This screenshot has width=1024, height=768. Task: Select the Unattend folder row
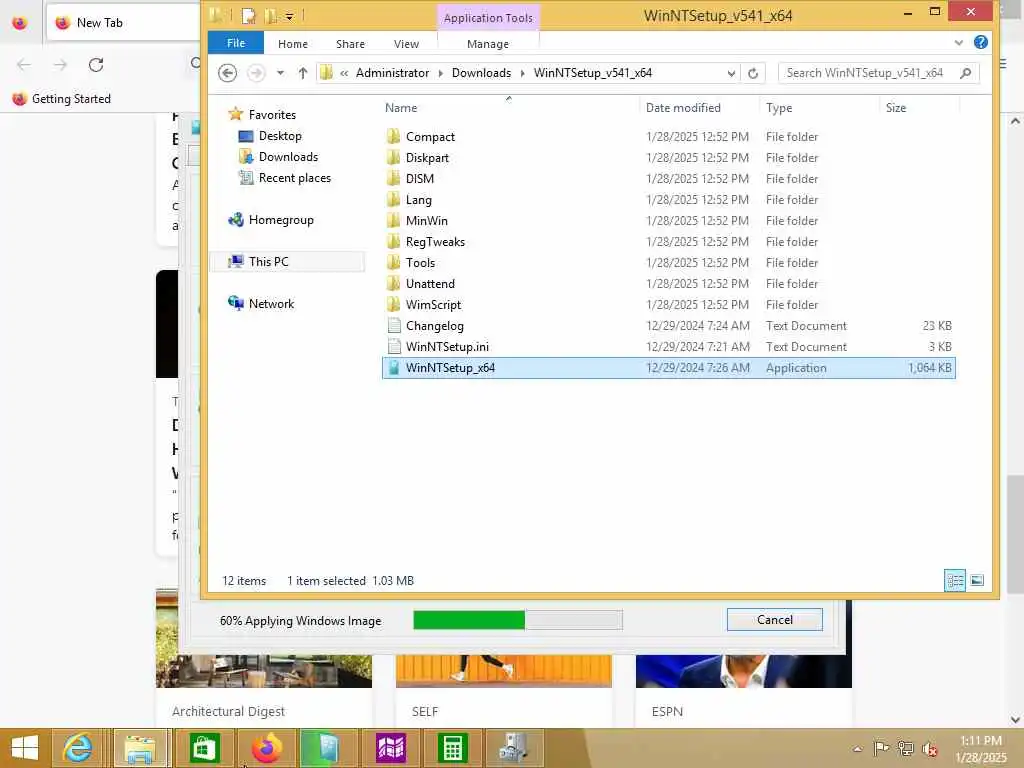(669, 283)
